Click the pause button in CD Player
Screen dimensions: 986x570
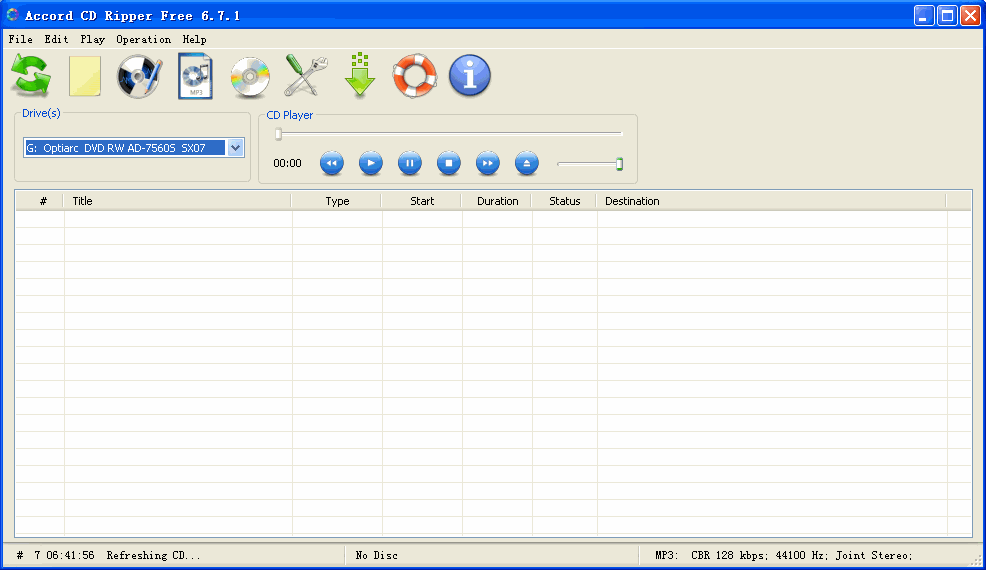[x=409, y=163]
